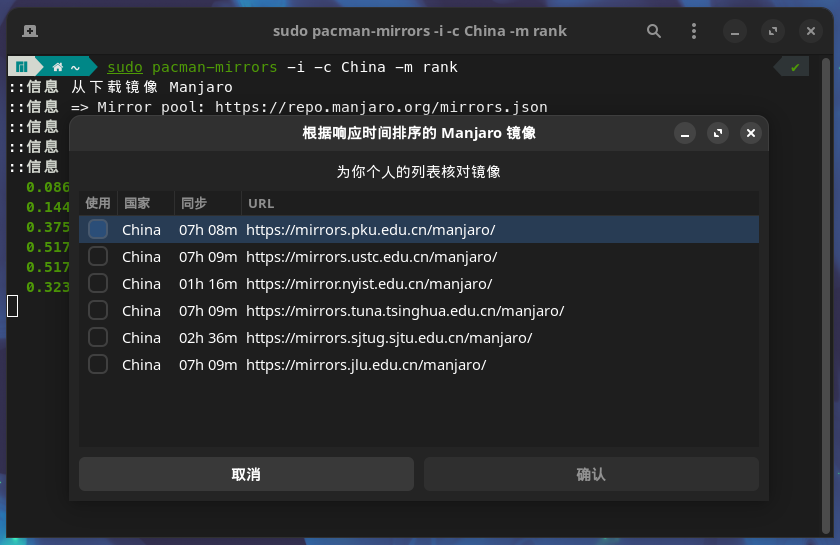The height and width of the screenshot is (545, 840).
Task: Click the 确认 button
Action: pyautogui.click(x=591, y=474)
